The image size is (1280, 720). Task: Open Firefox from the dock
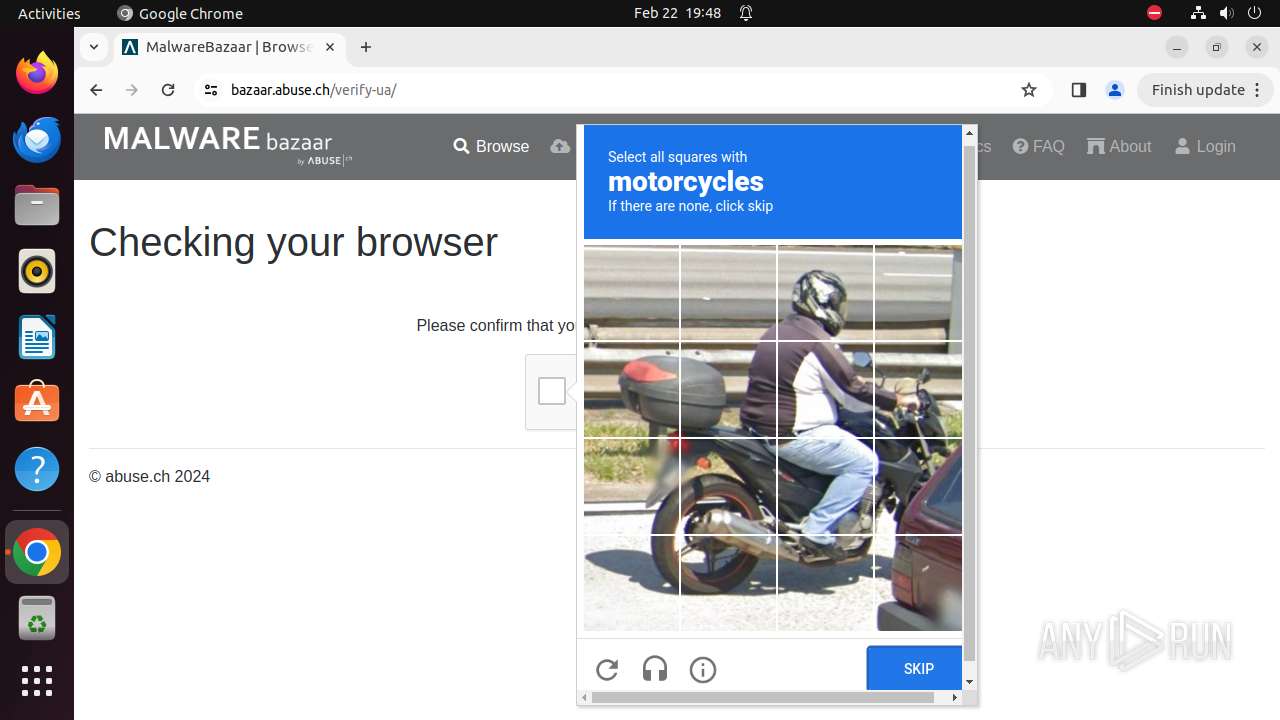(x=37, y=73)
